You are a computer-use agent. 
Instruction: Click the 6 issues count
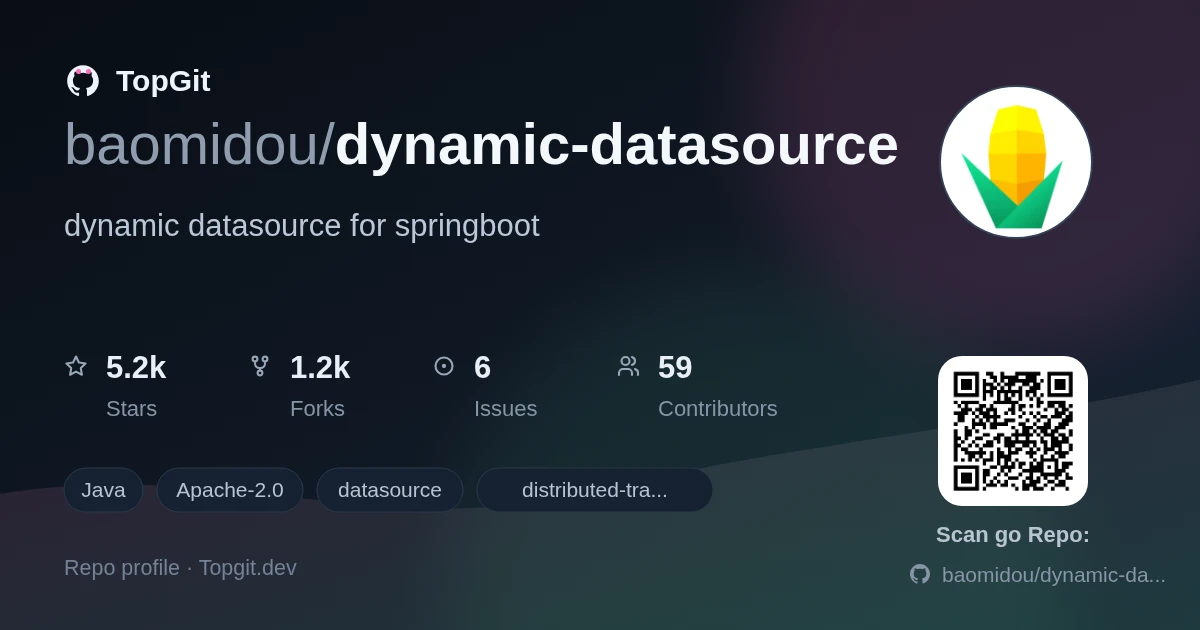tap(483, 367)
